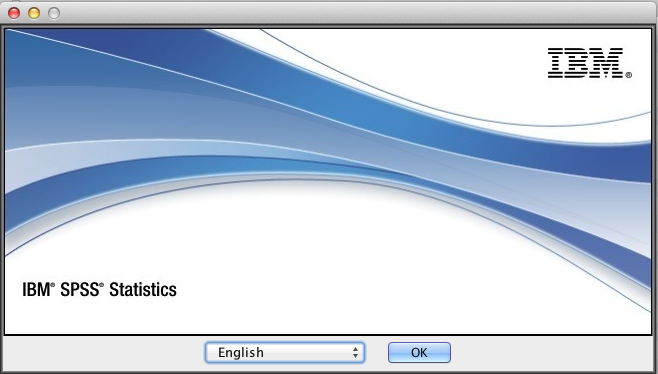
Task: Click the grey bar right of the OK button
Action: 552,353
